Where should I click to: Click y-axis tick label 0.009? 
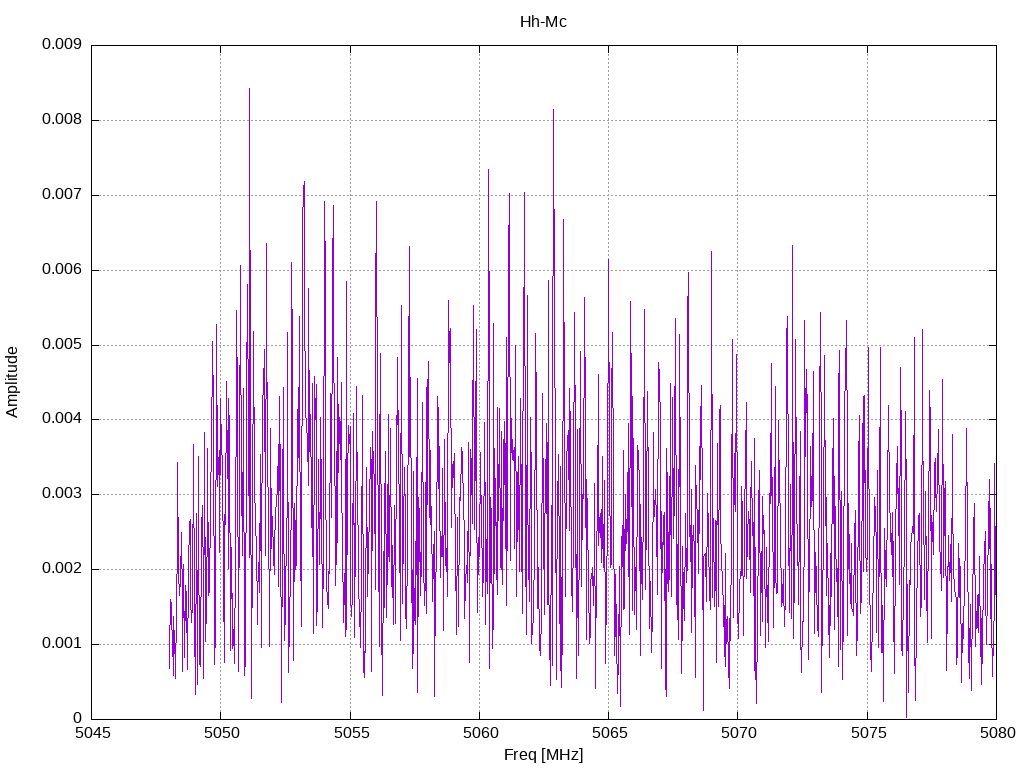62,44
